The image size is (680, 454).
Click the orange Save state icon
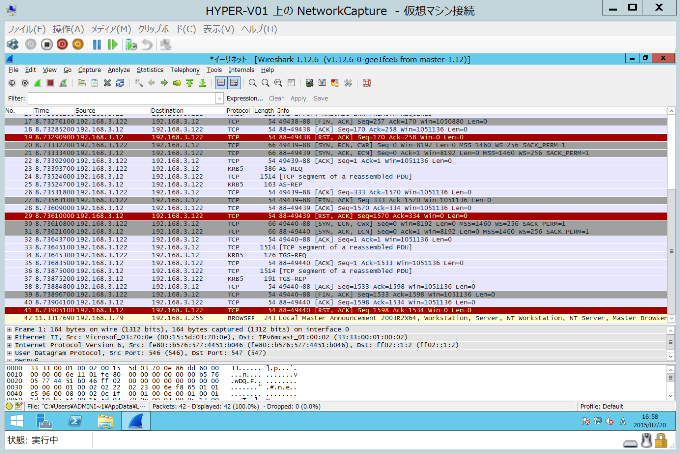coord(78,44)
